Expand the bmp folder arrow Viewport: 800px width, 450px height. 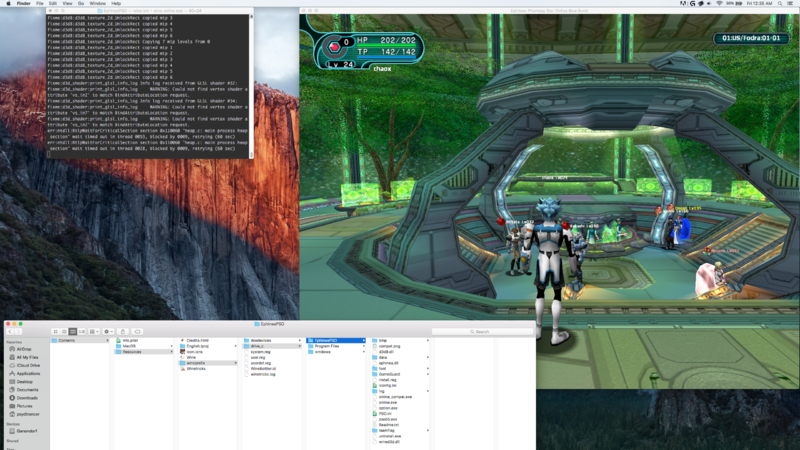click(x=428, y=340)
